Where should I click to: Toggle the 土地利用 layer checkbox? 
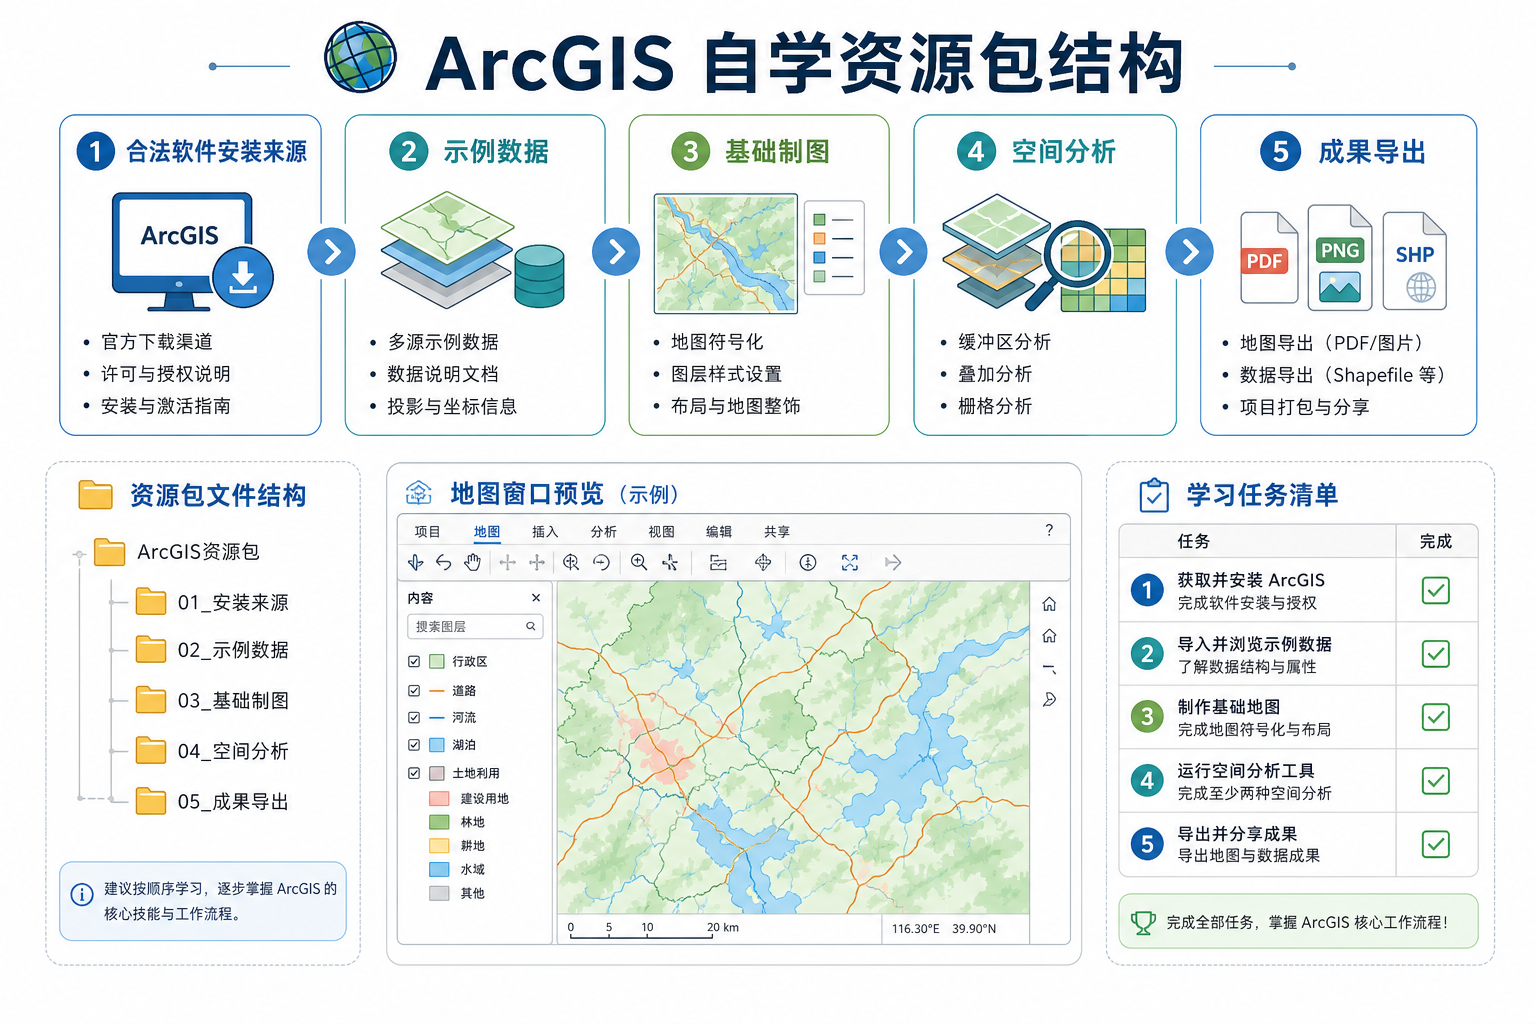click(414, 773)
